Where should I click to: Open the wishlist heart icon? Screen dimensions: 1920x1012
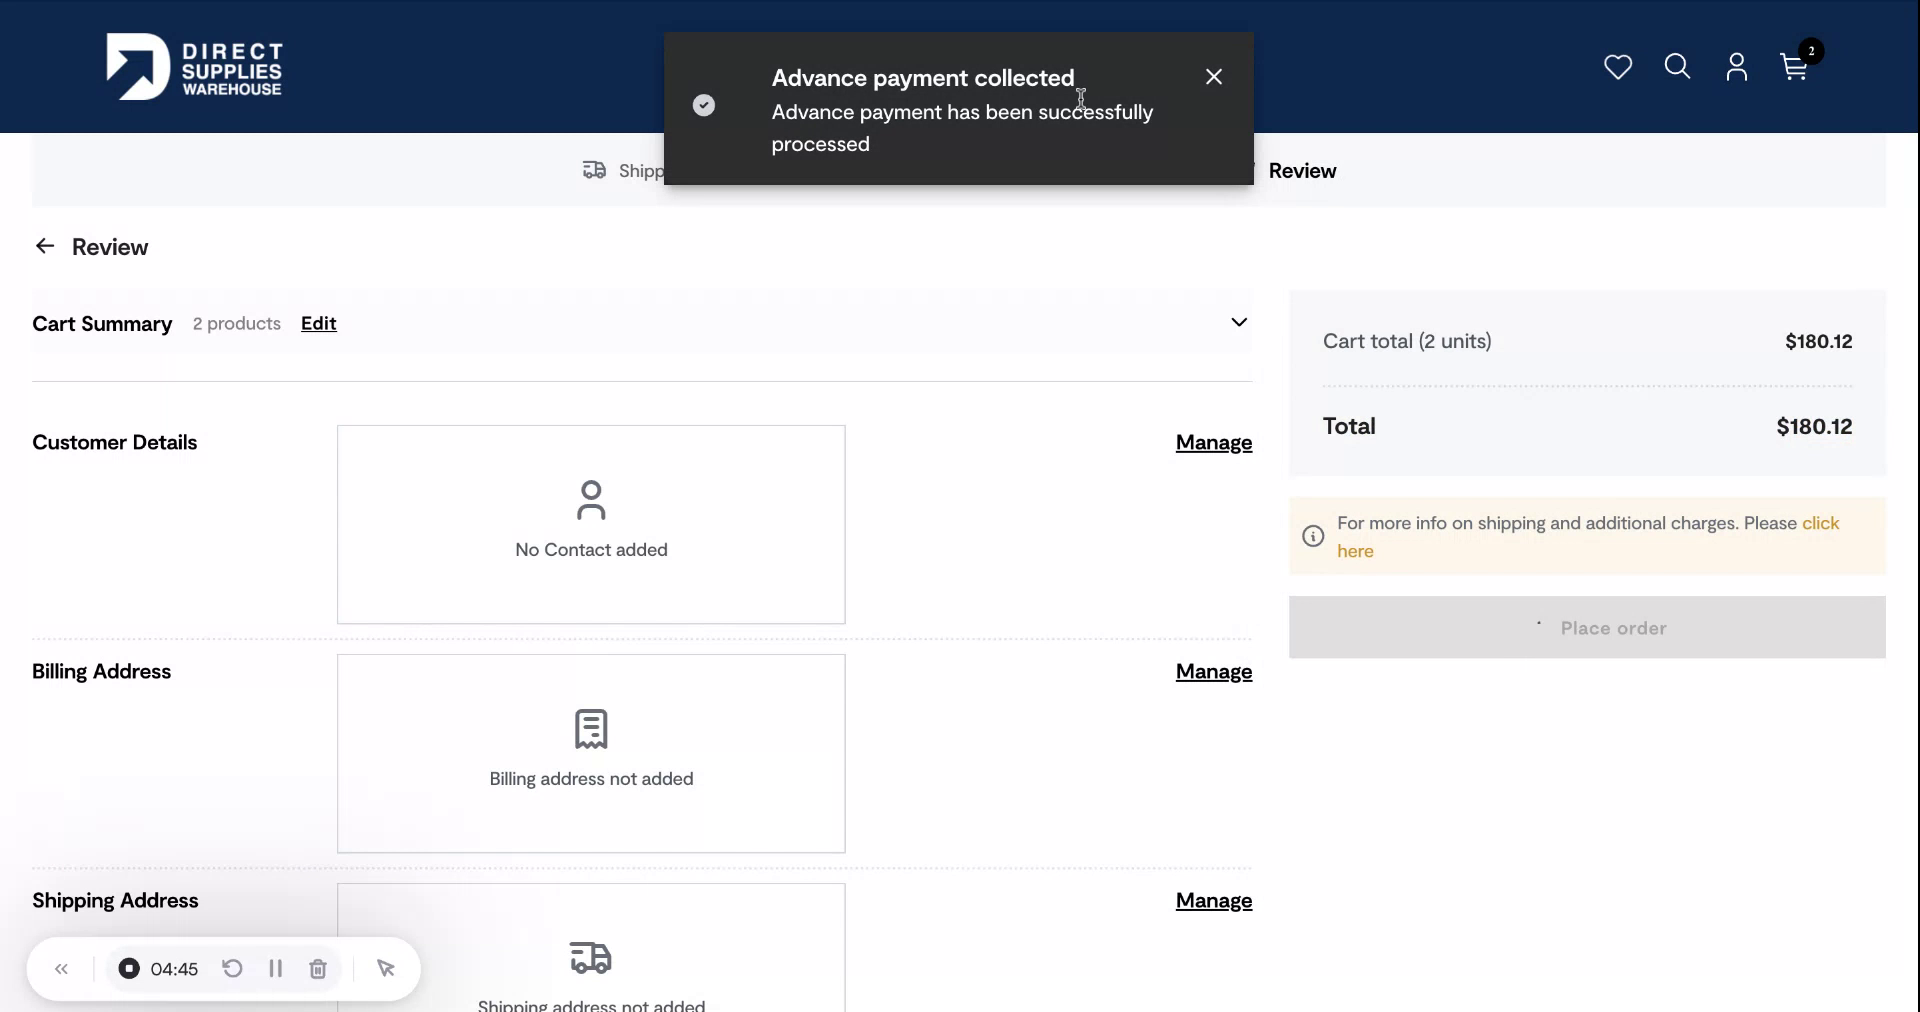[x=1617, y=66]
